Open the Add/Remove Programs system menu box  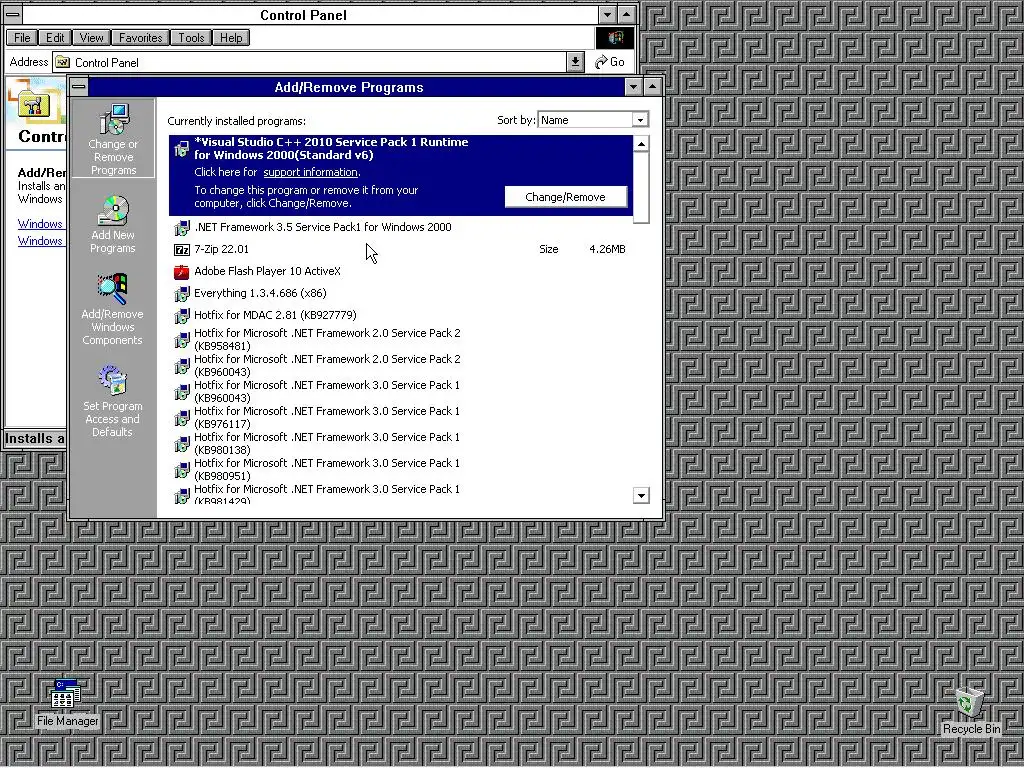(78, 87)
